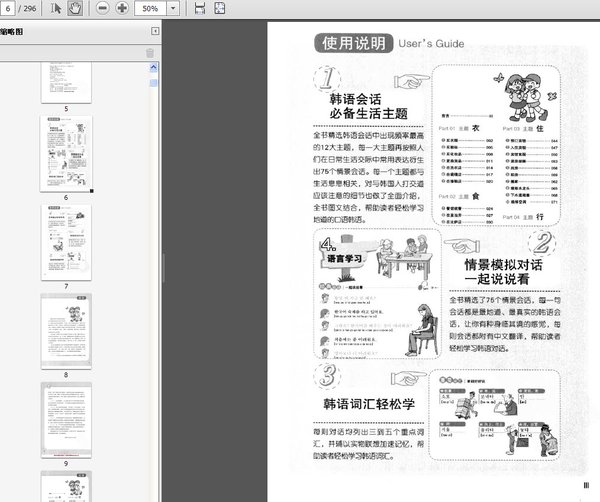The width and height of the screenshot is (600, 502).
Task: Click the 情景模拟对话 heading
Action: (x=503, y=264)
